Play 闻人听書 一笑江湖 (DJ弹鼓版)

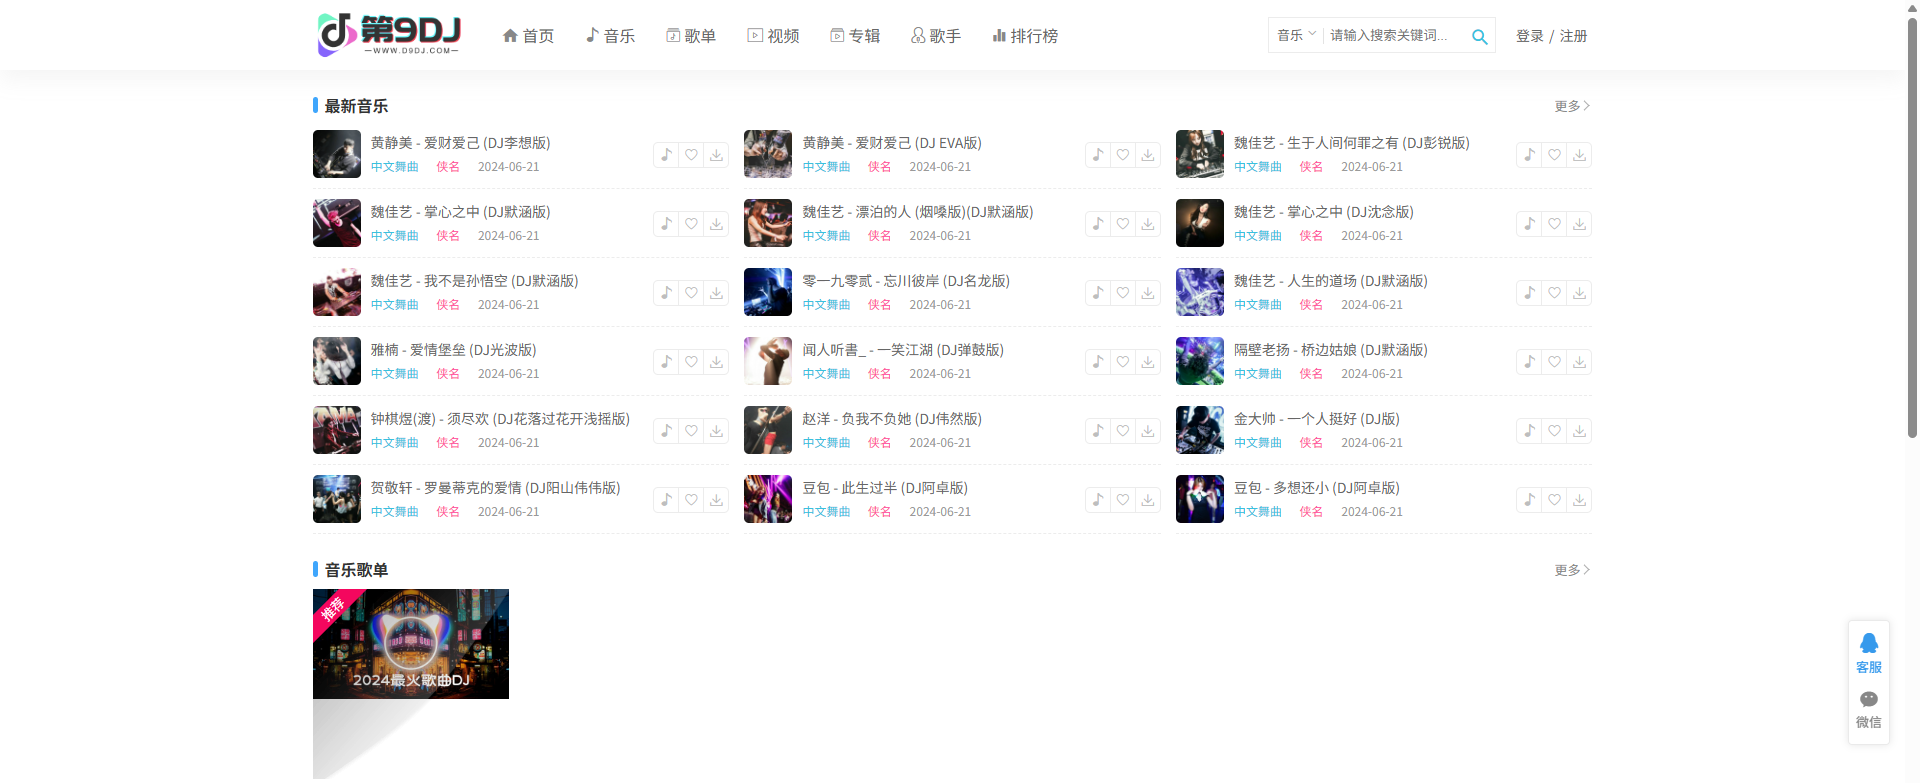tap(1098, 362)
